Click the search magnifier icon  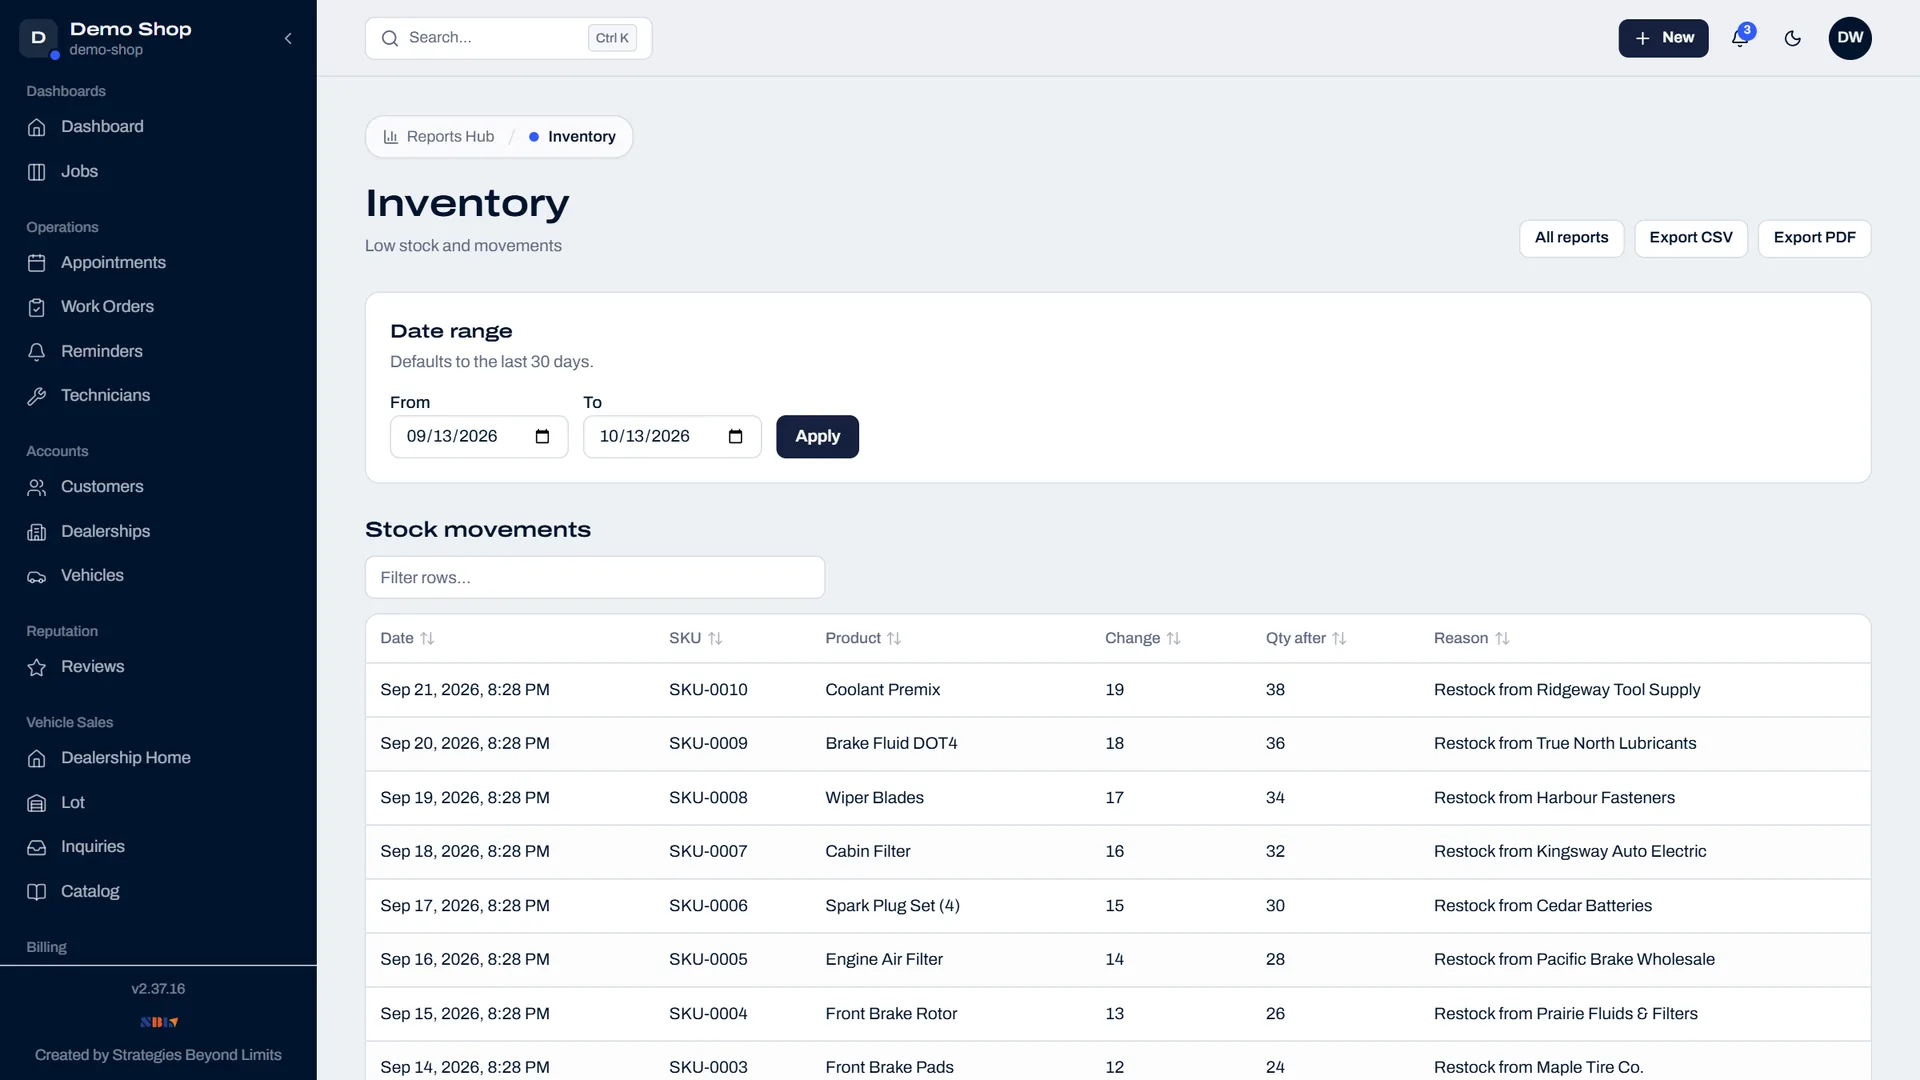click(390, 38)
